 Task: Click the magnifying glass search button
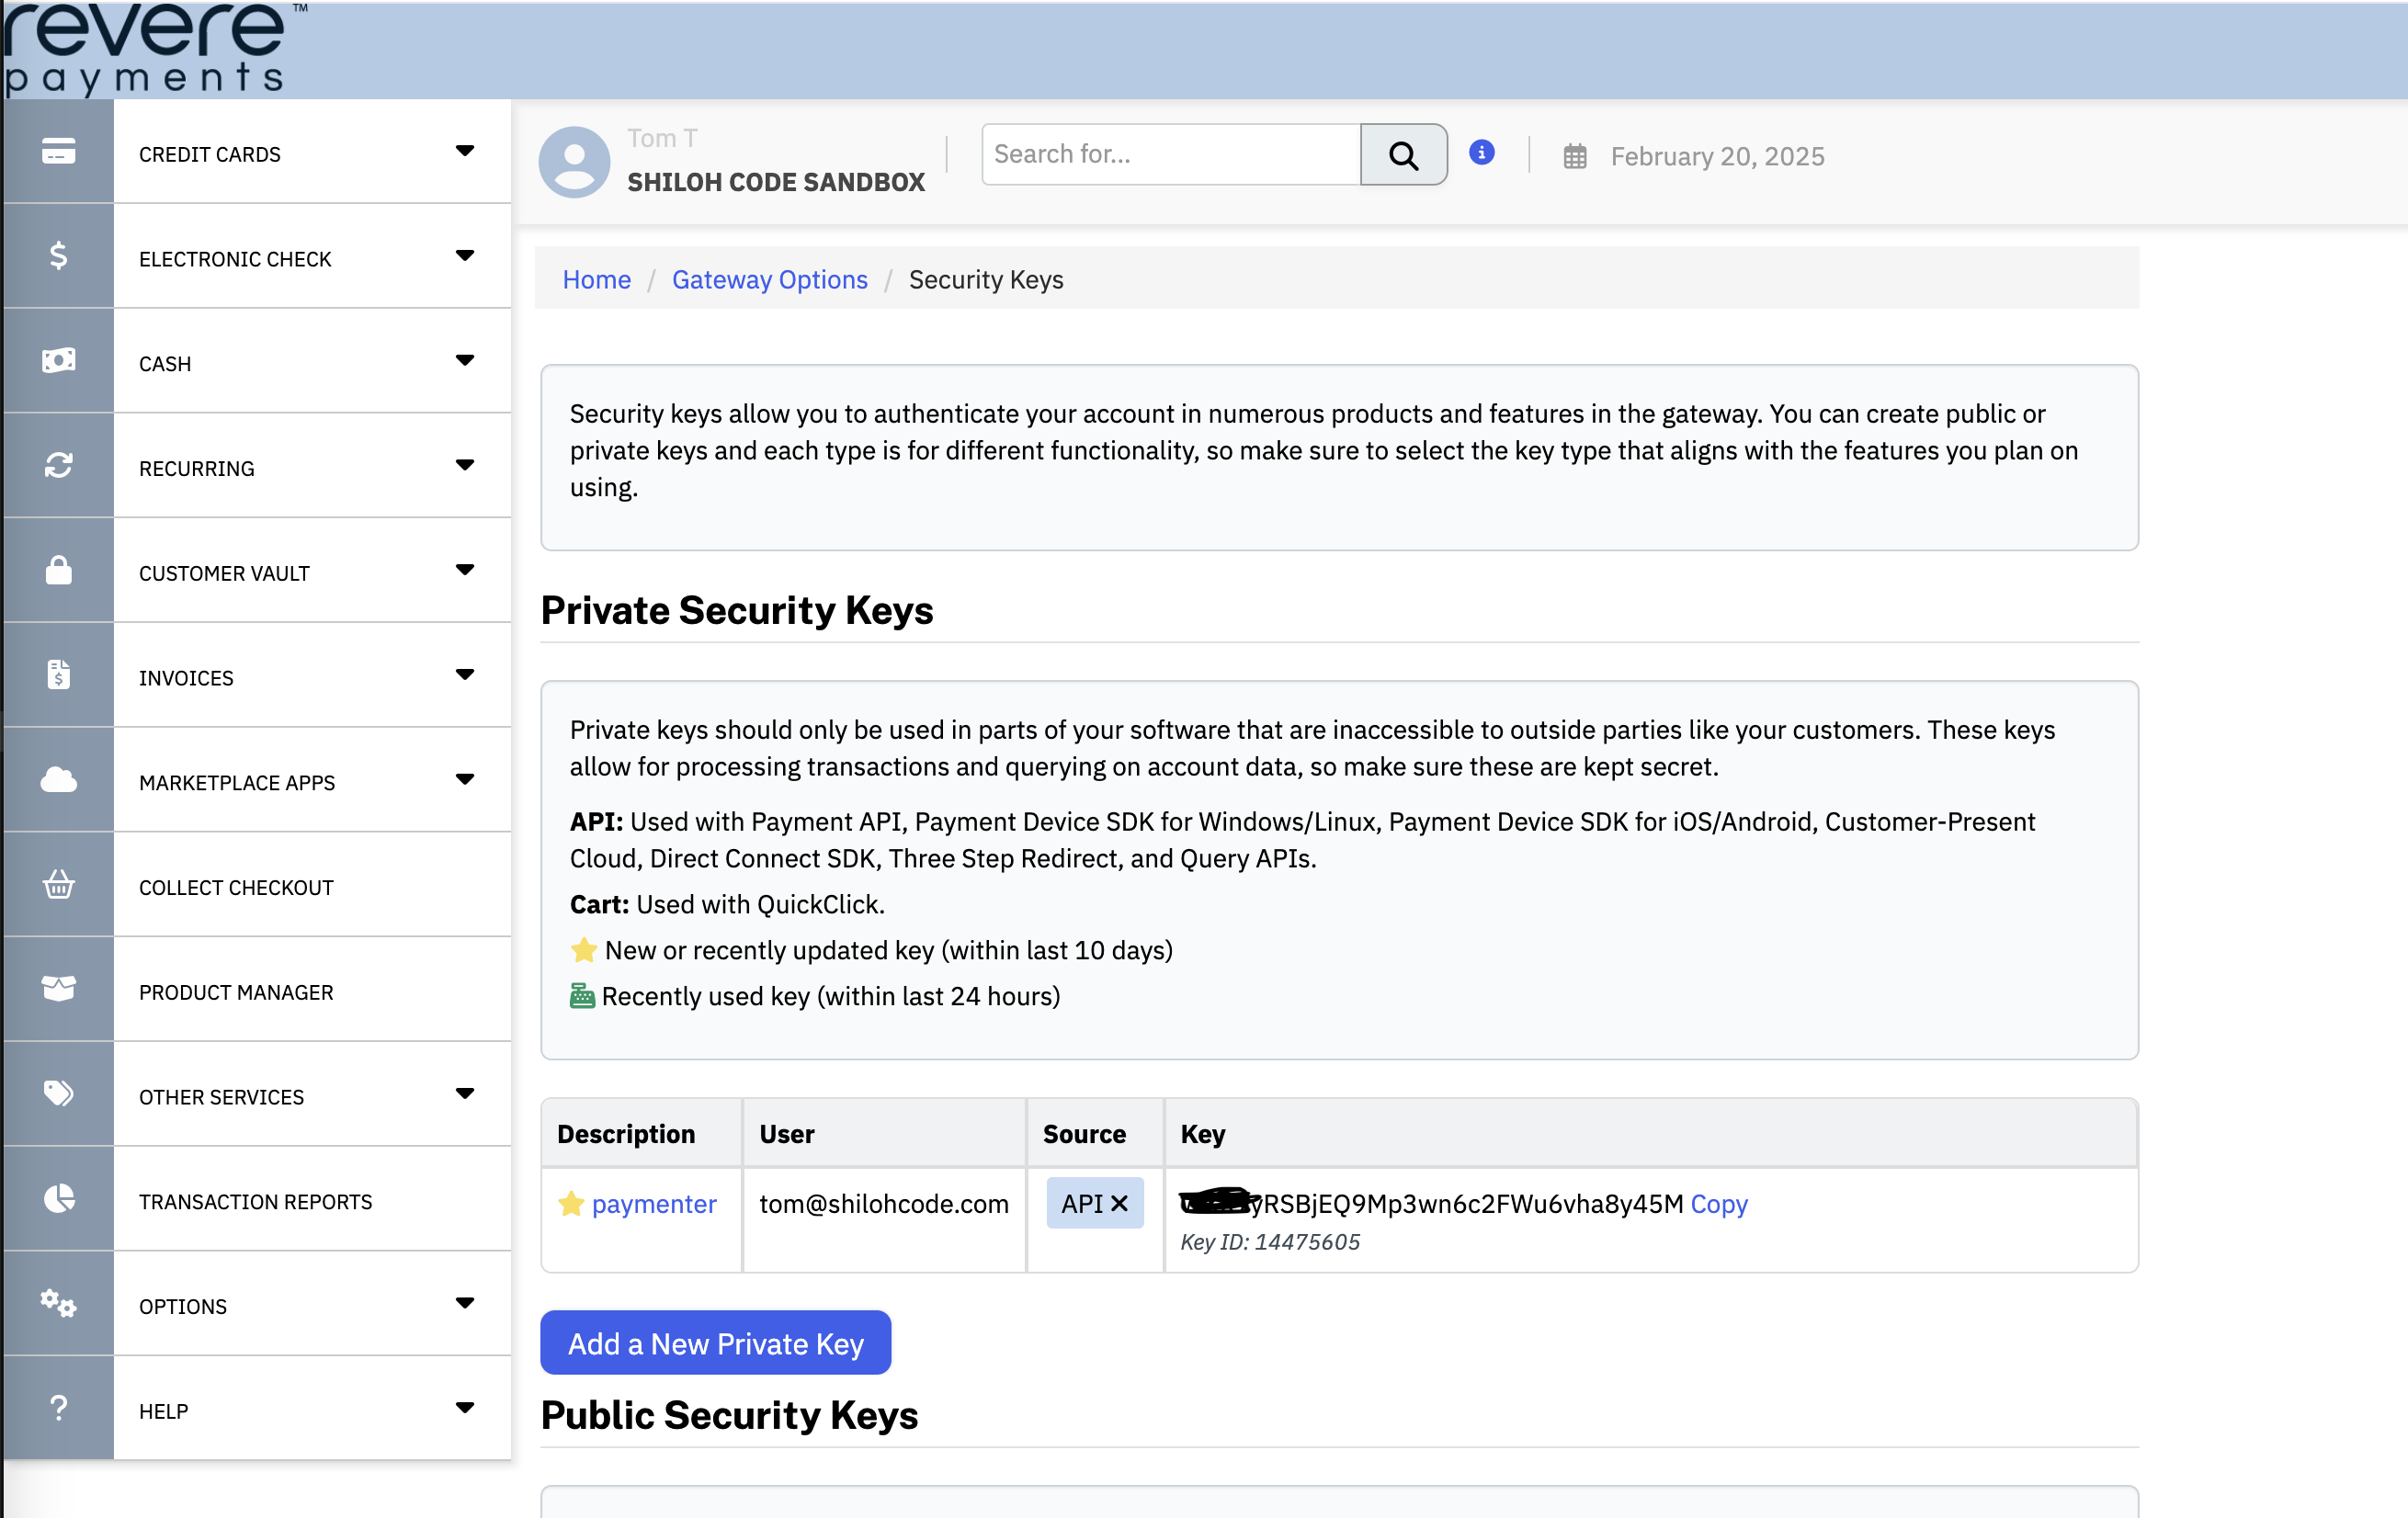1403,155
